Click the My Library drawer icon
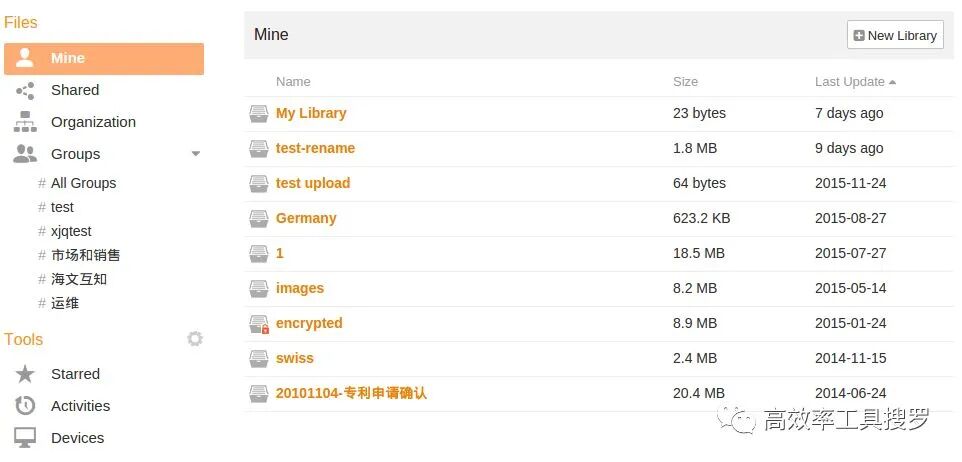Screen dimensions: 962x462 [x=259, y=114]
